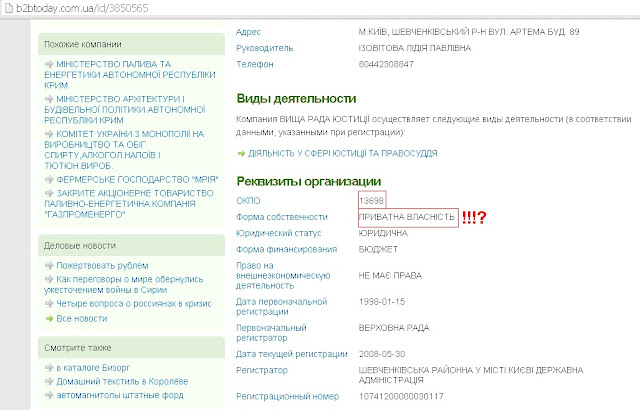Open КОМІТЕТ УКРАЇНИ З МОНОПОЛІЇ link

(124, 150)
